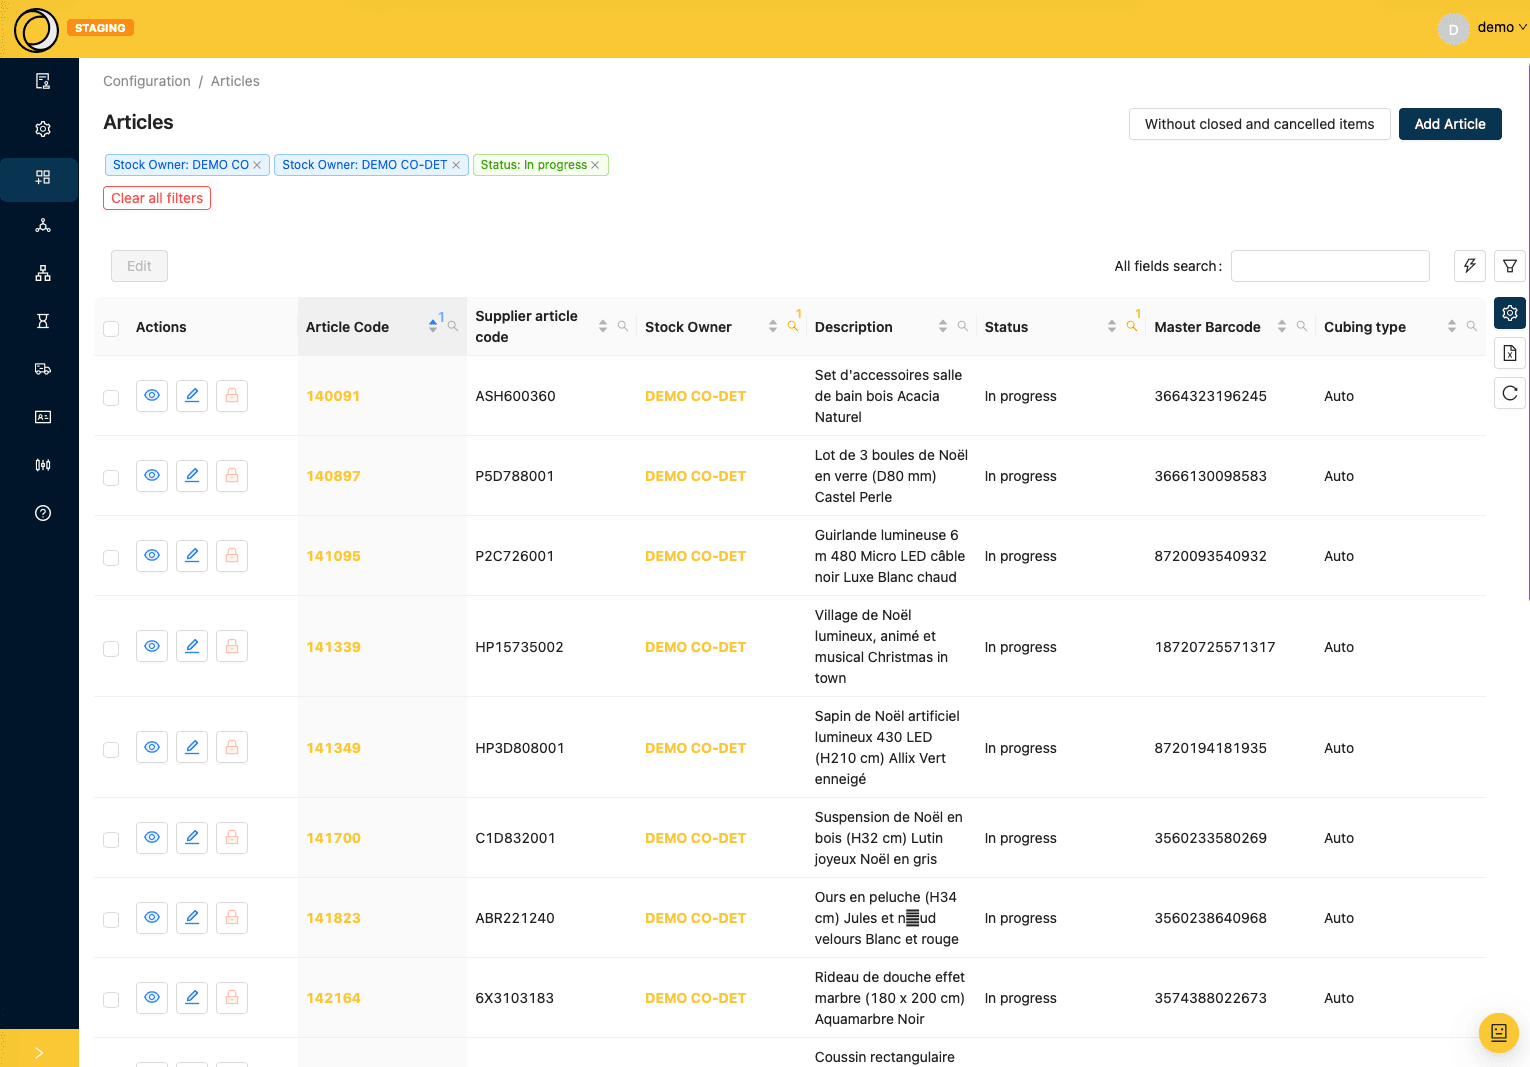
Task: Click the lightning quick-action icon
Action: coord(1470,266)
